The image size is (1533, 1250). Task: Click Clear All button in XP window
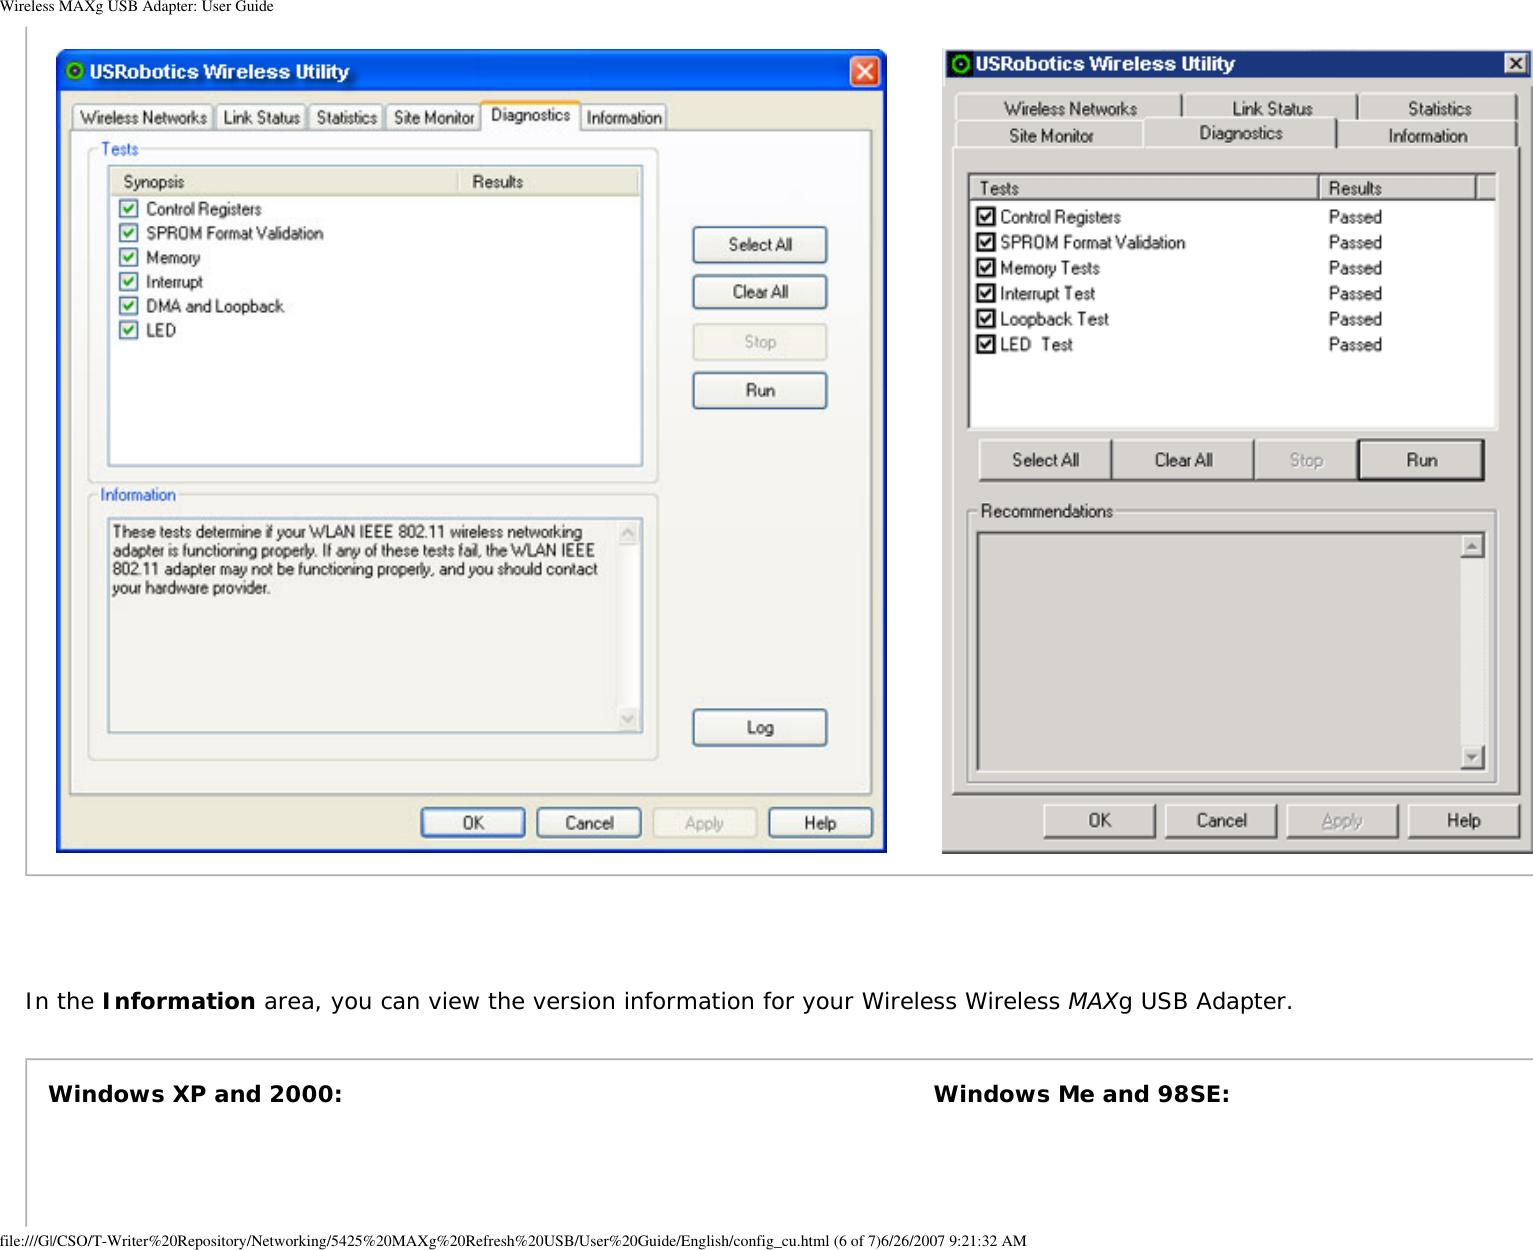pyautogui.click(x=760, y=292)
